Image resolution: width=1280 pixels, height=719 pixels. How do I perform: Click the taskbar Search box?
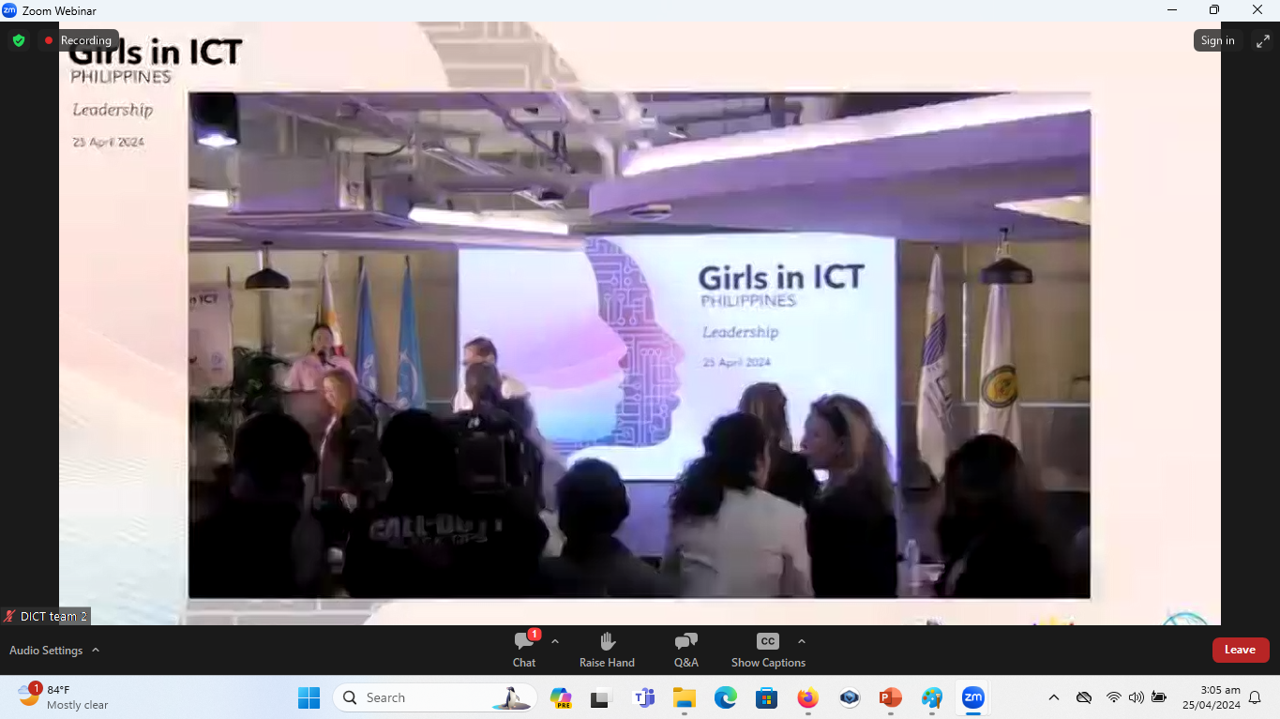(x=435, y=697)
